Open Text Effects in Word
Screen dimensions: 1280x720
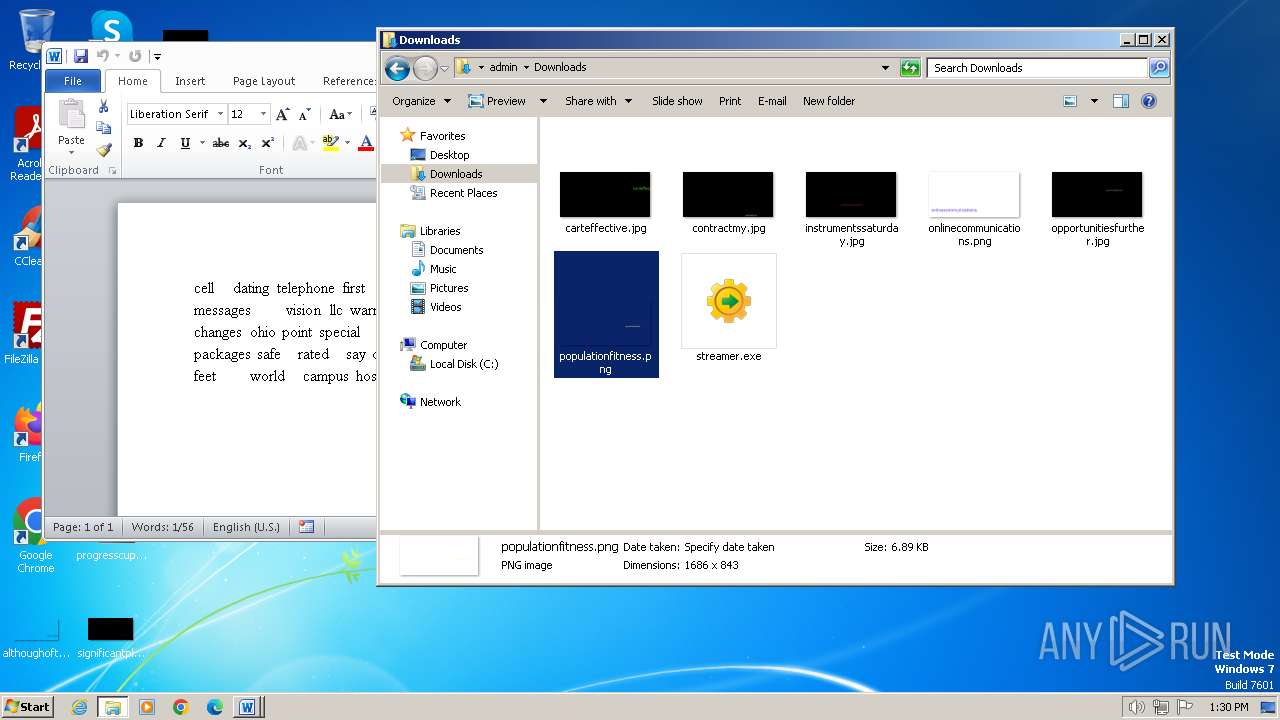click(299, 143)
